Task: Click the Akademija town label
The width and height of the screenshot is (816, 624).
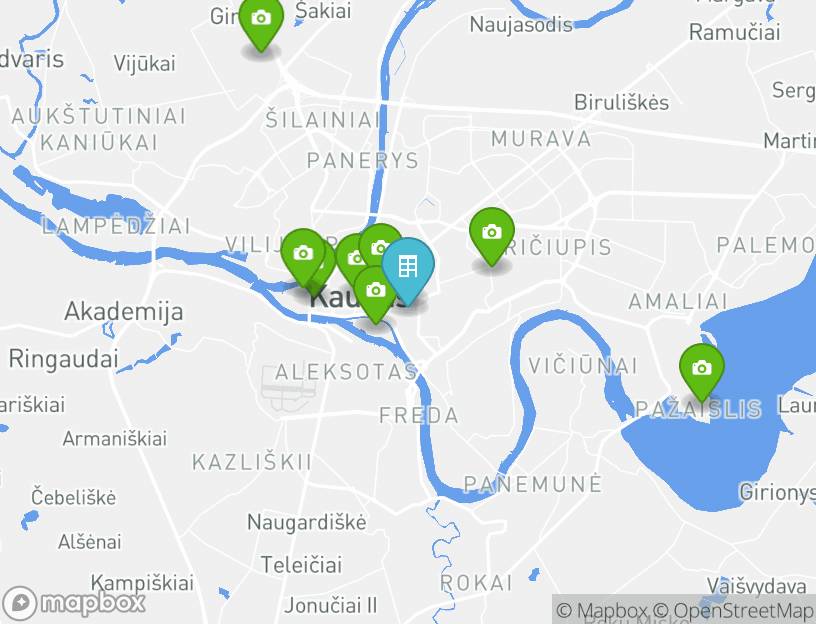Action: 124,312
